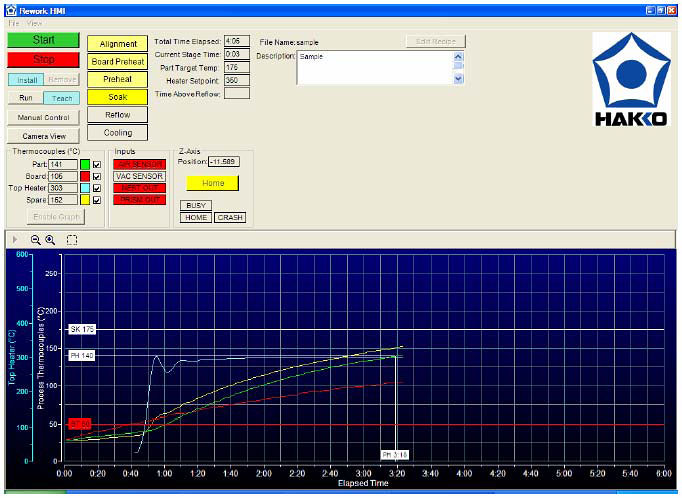
Task: Open Camera View
Action: coord(43,136)
